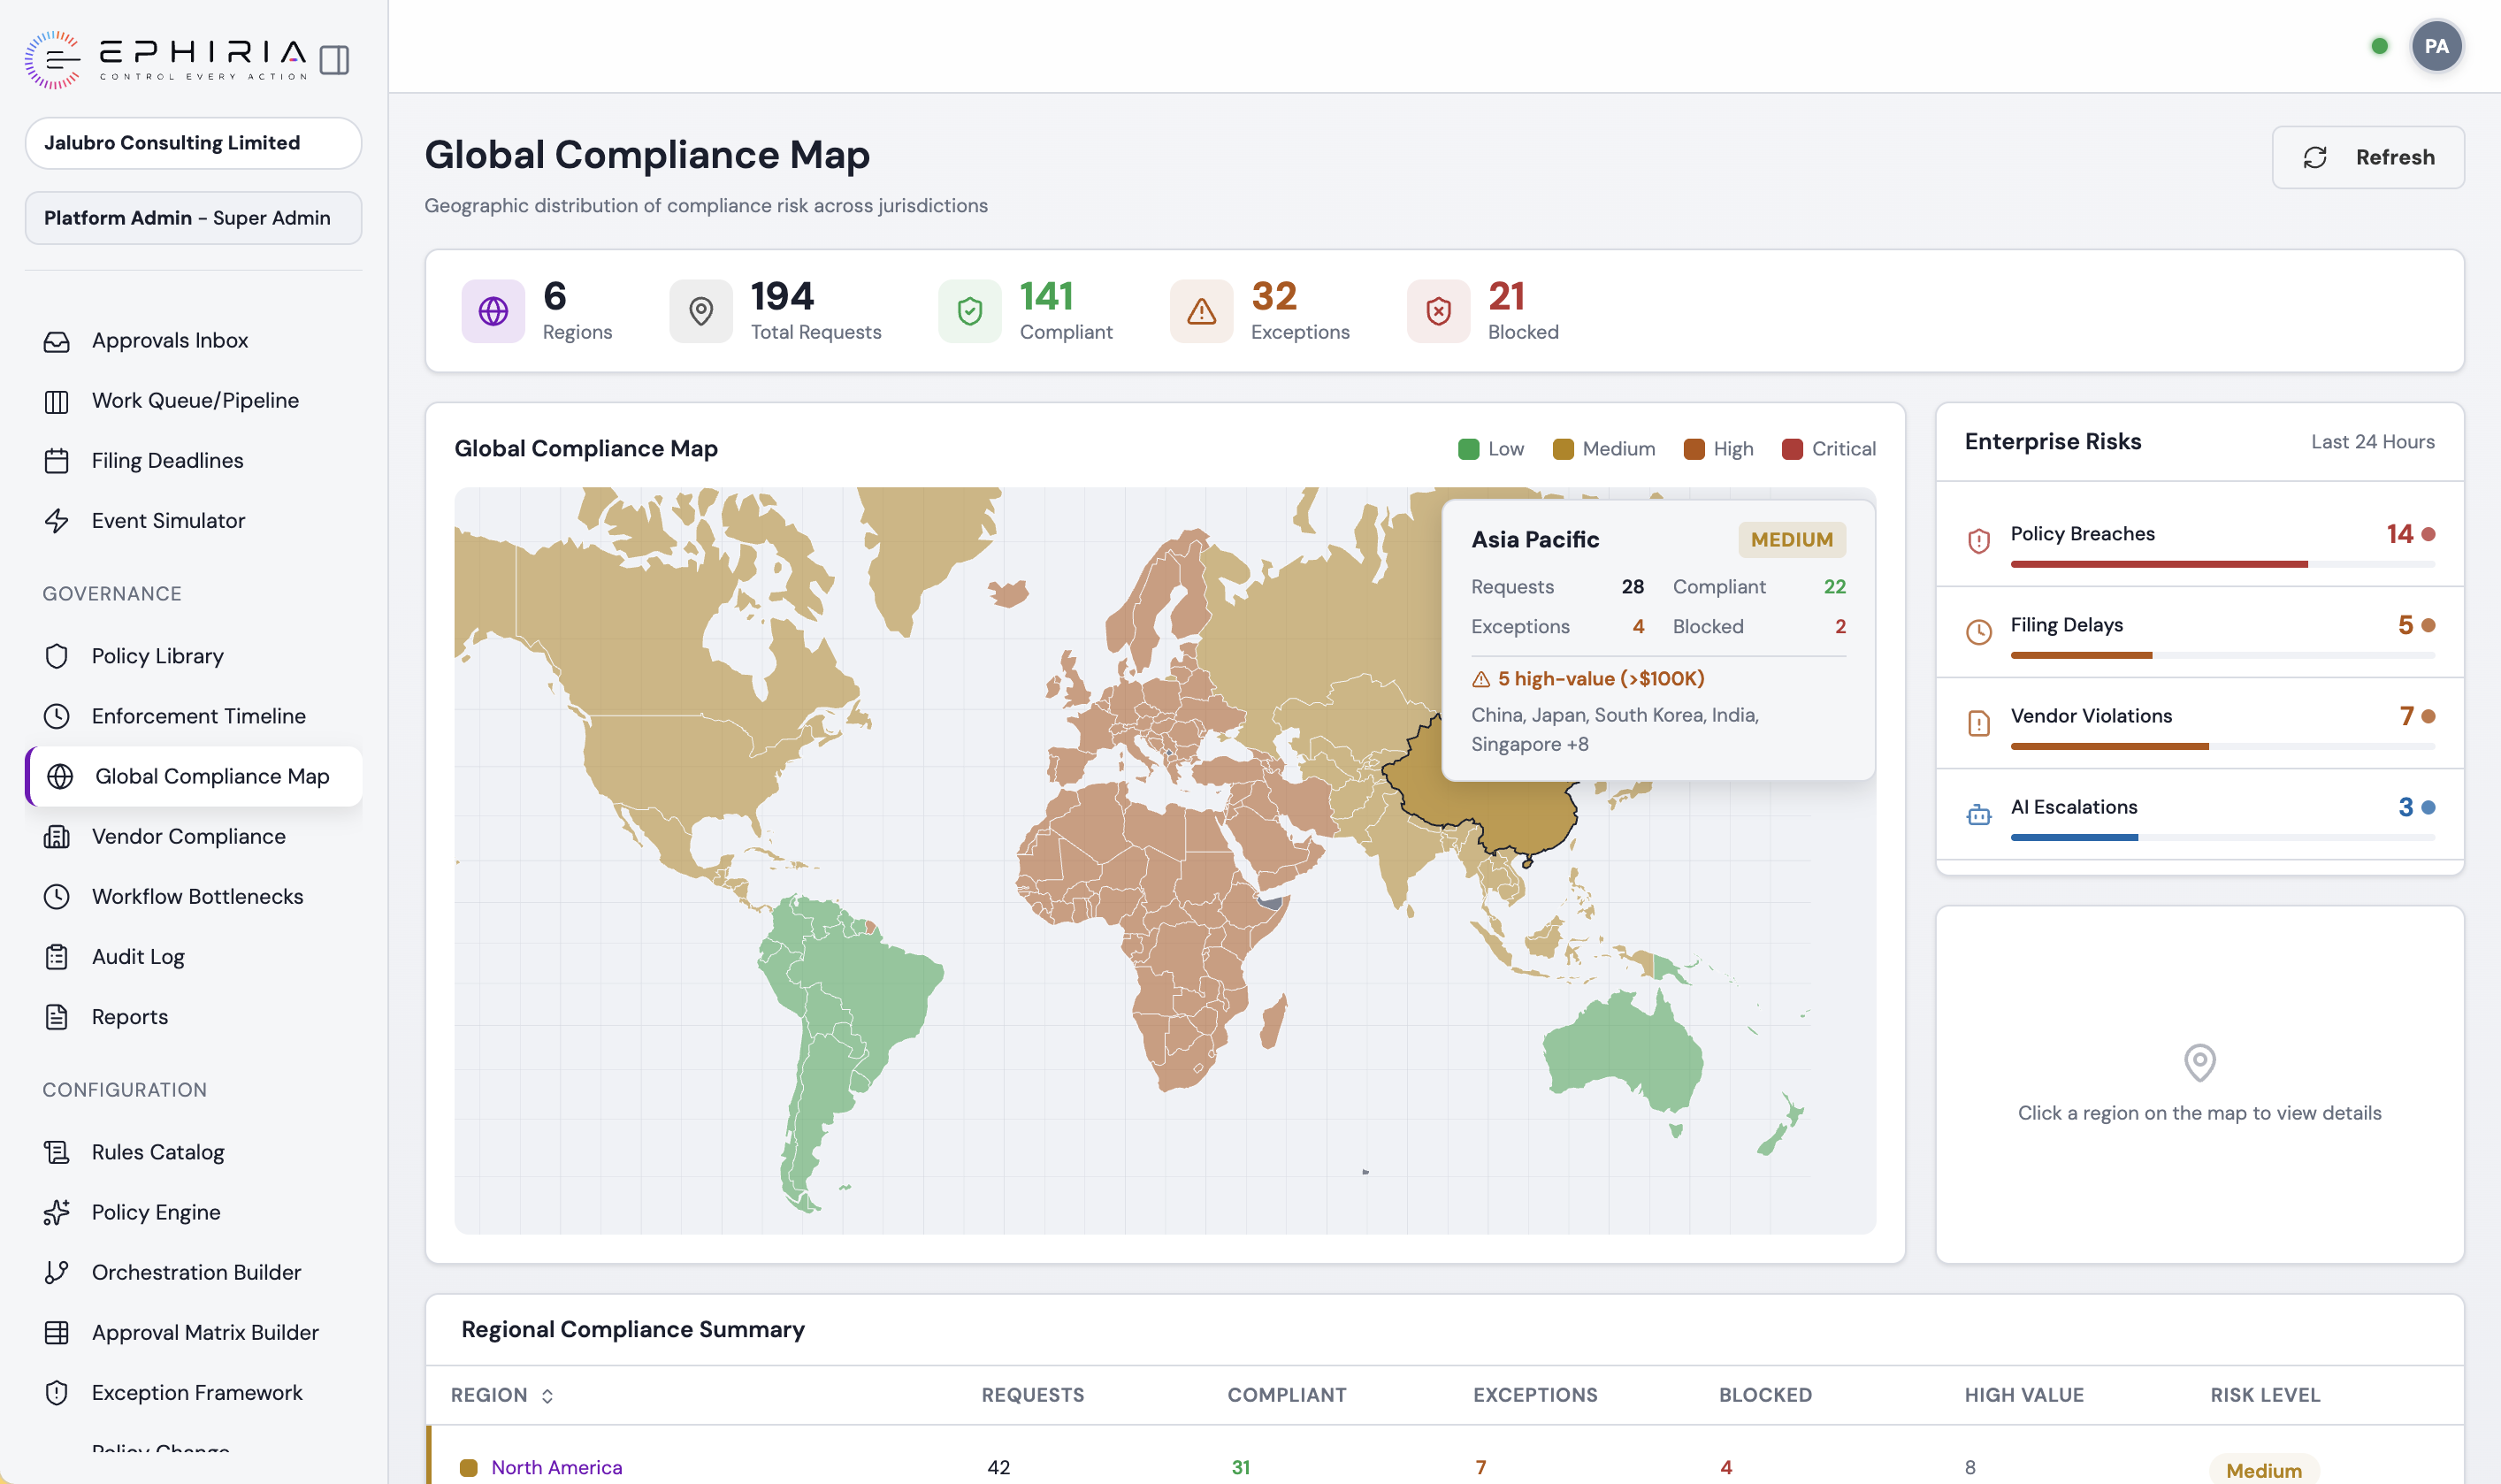The image size is (2501, 1484).
Task: Open the AI Escalations risk row
Action: 2199,814
